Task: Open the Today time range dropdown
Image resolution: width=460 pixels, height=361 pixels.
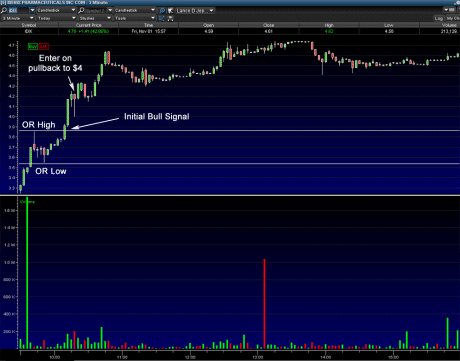Action: [56, 18]
